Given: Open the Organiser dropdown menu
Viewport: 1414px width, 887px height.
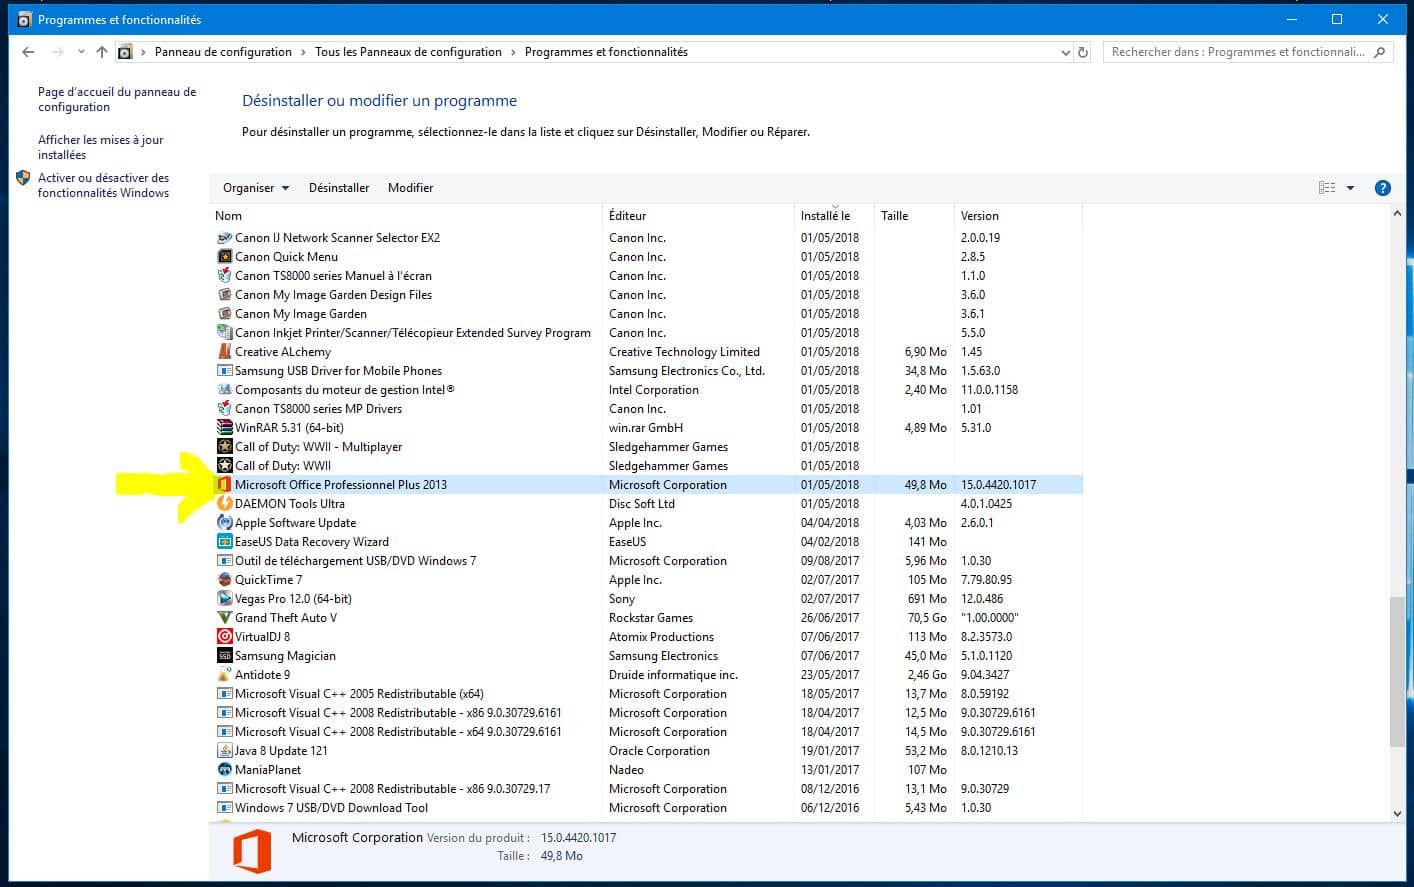Looking at the screenshot, I should pos(254,187).
